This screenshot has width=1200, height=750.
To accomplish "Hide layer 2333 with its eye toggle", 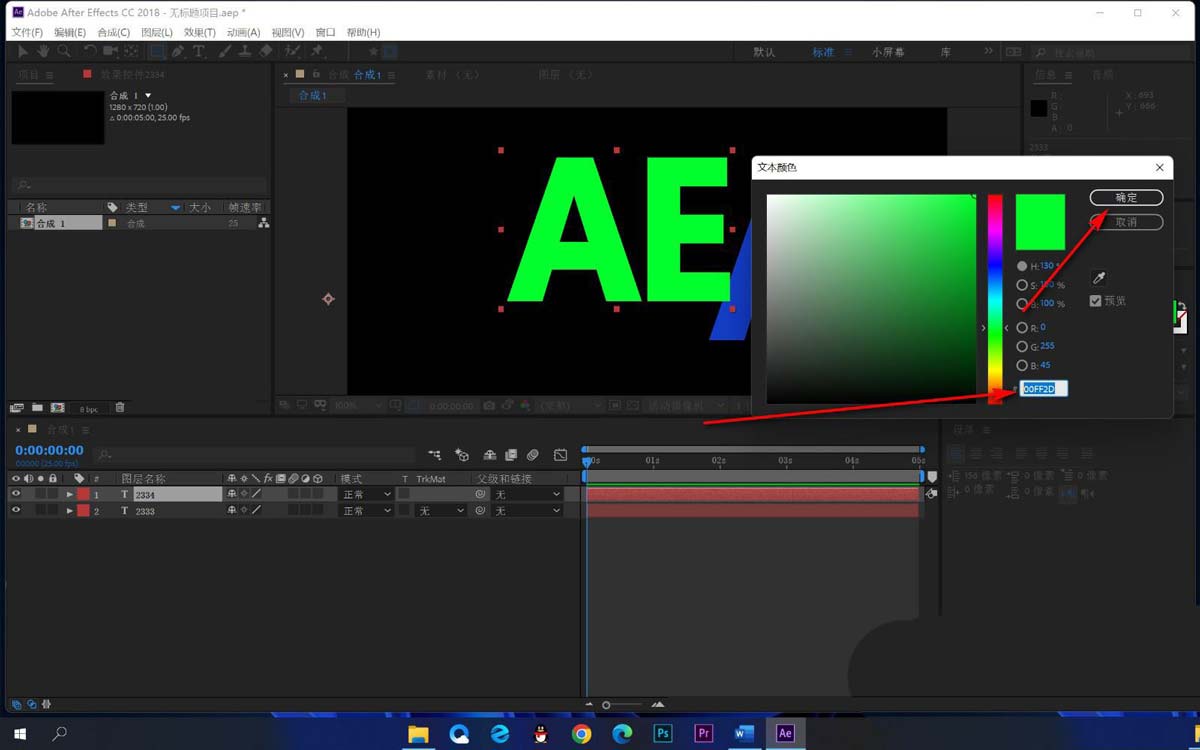I will [x=15, y=510].
